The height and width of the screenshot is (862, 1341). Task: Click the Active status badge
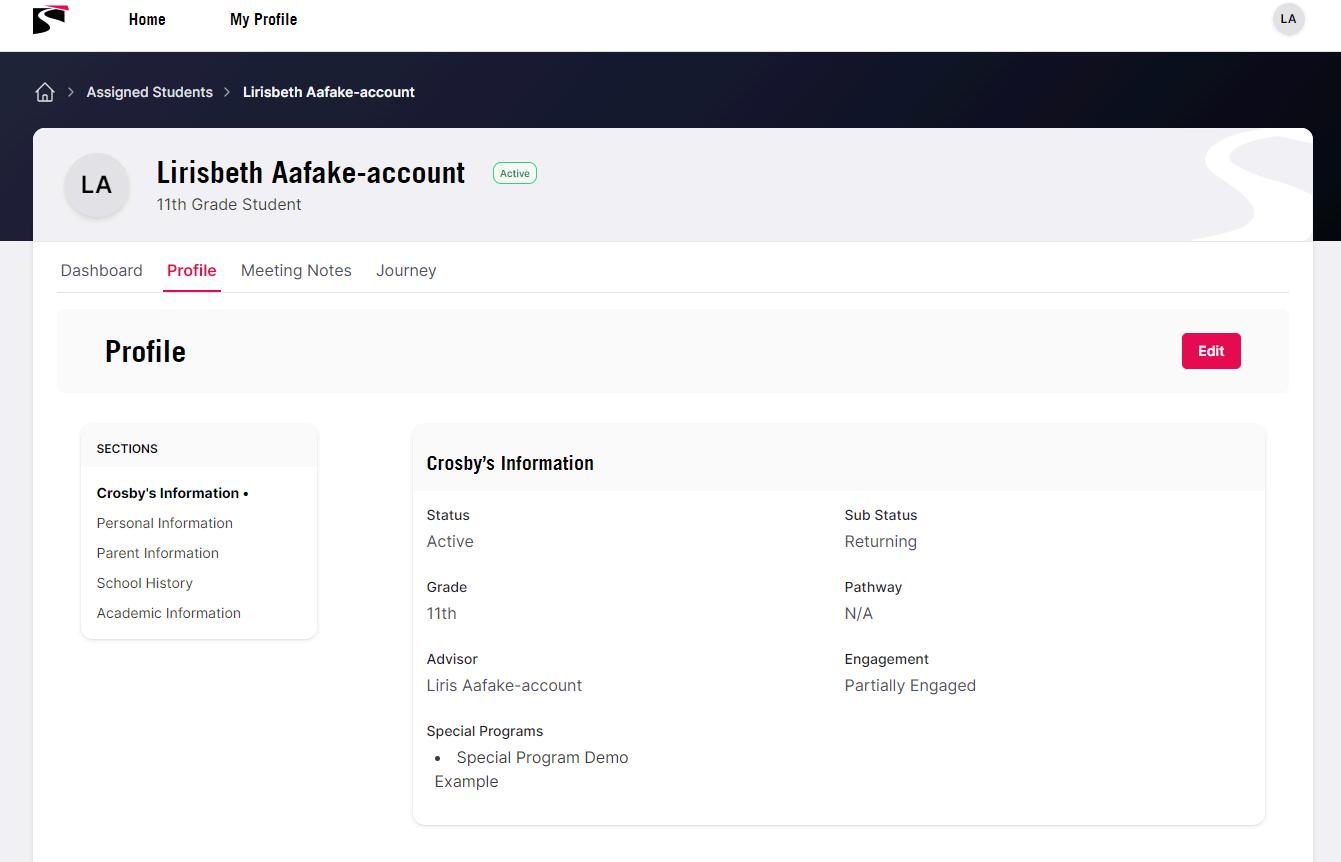[515, 173]
